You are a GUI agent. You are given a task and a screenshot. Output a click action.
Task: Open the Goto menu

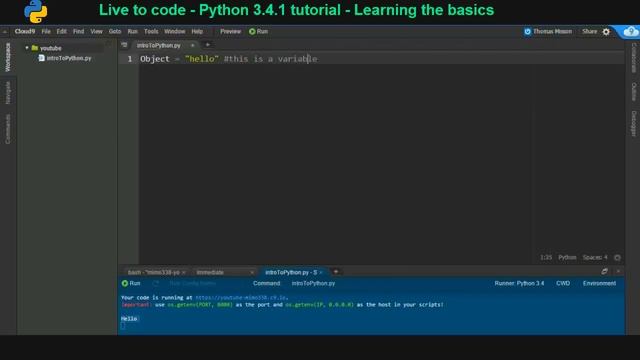[x=115, y=31]
